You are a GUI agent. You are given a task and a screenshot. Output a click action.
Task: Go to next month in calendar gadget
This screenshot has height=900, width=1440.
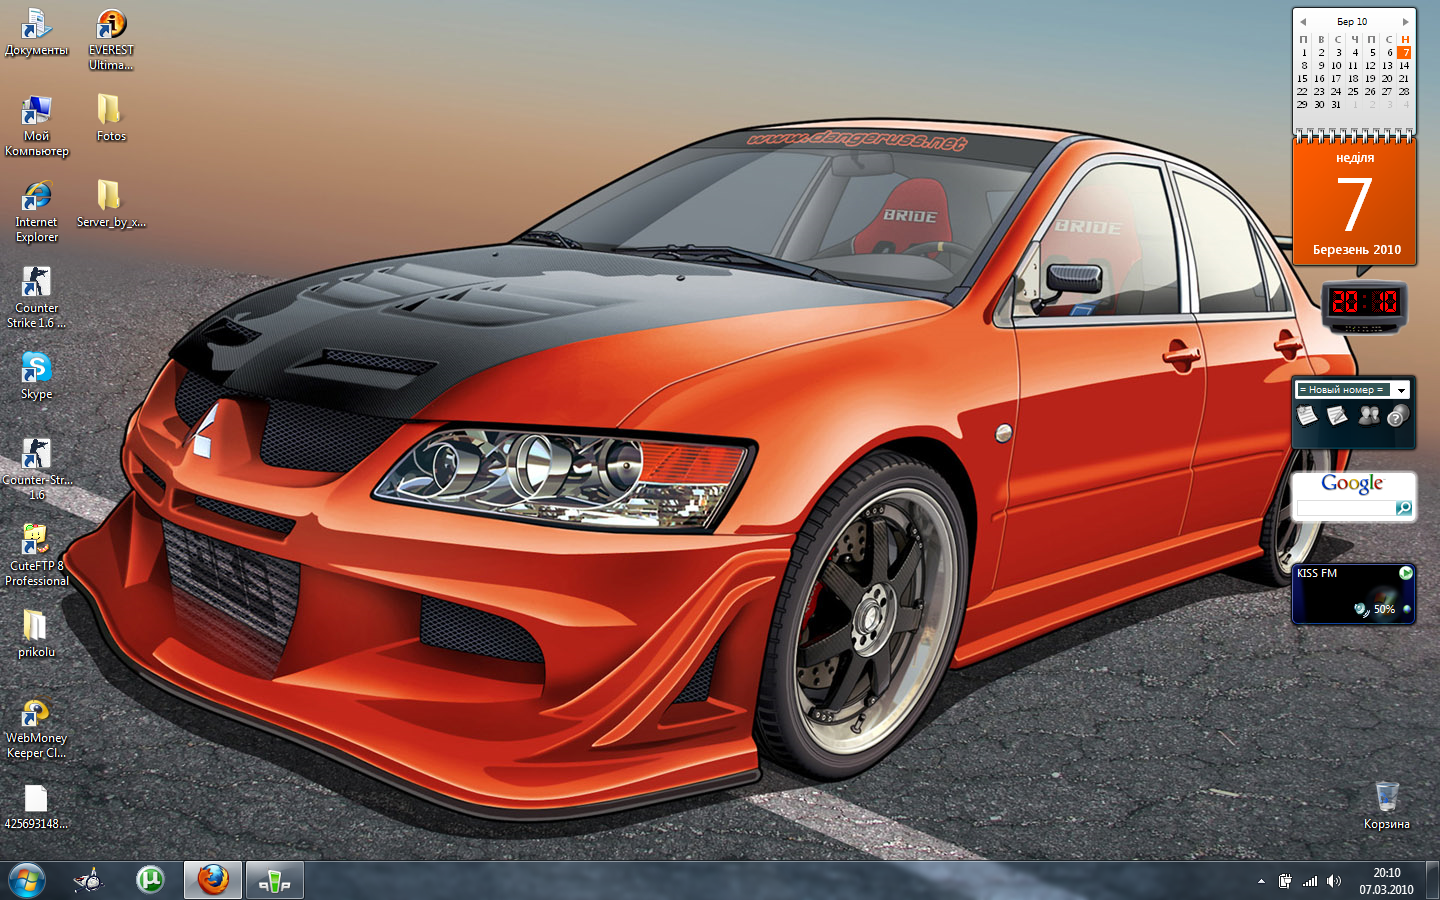1405,22
